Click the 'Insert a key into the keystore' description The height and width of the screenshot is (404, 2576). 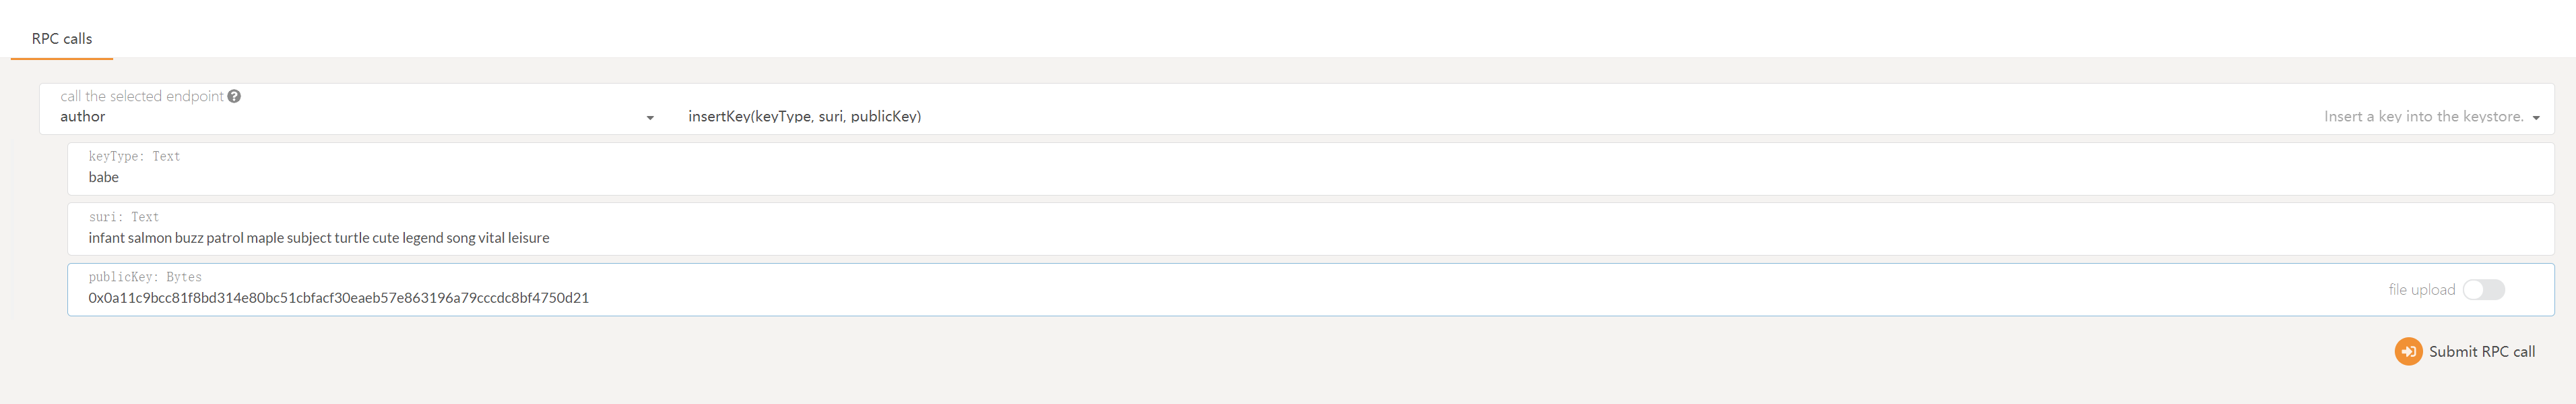(x=2423, y=117)
